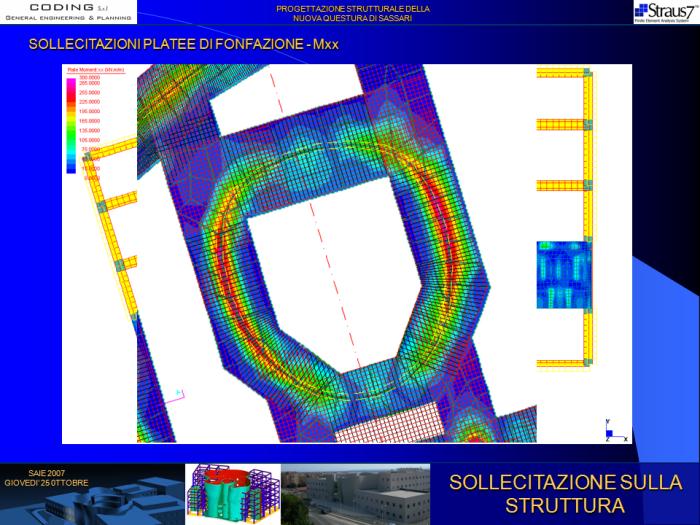Click the Straus7 logo in the corner

665,12
